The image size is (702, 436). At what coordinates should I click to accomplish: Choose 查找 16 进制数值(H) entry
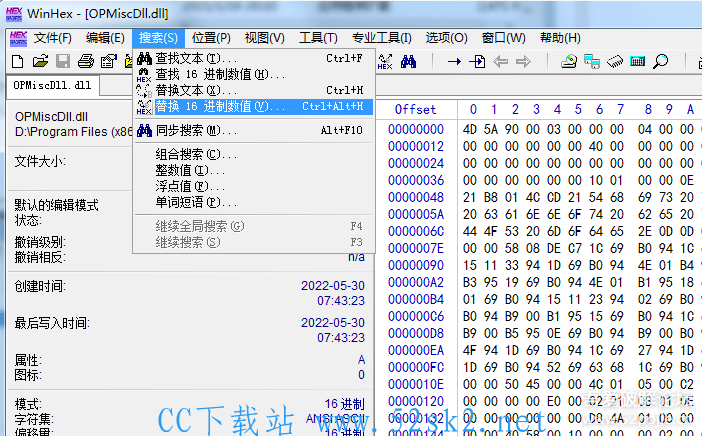pos(254,74)
